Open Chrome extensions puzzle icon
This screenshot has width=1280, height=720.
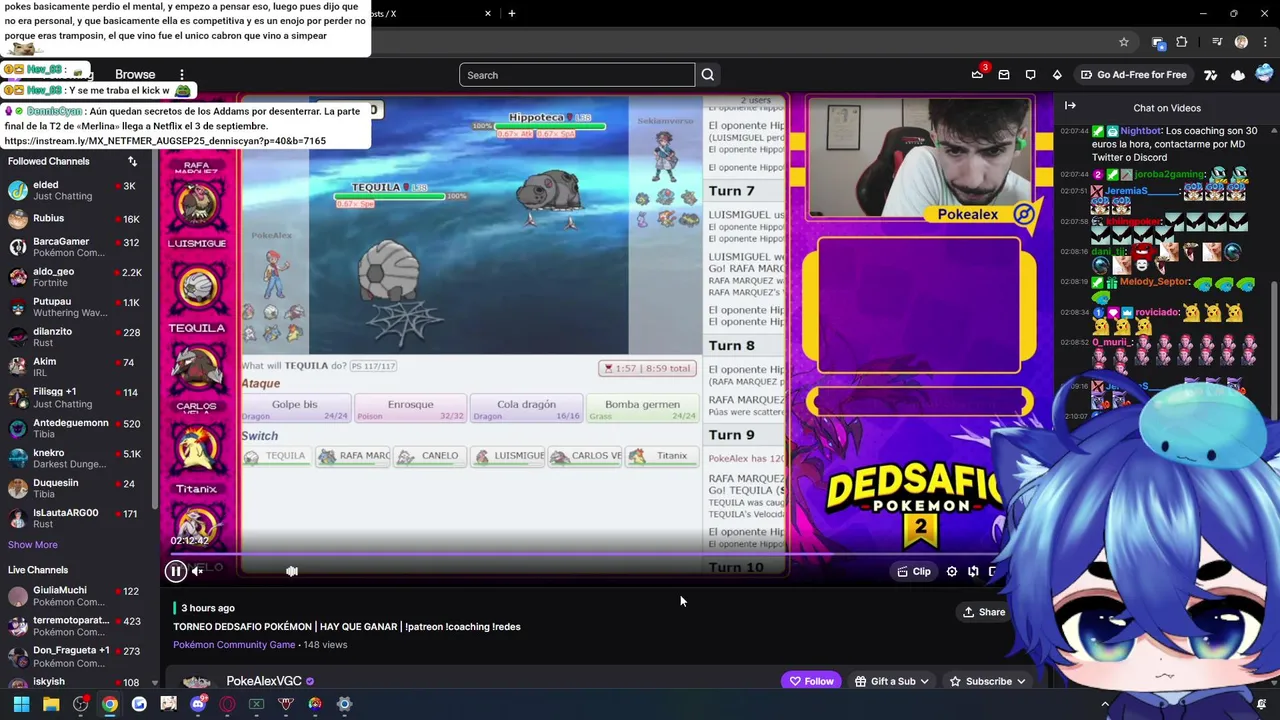click(x=1181, y=42)
